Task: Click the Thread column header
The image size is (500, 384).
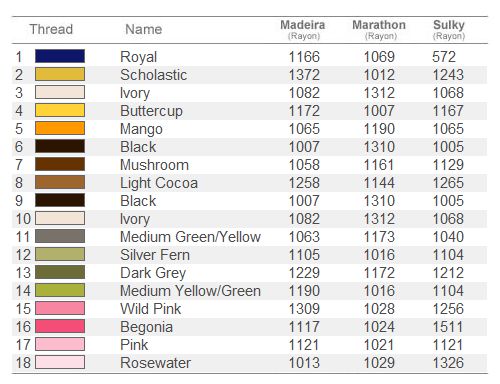Action: coord(51,29)
